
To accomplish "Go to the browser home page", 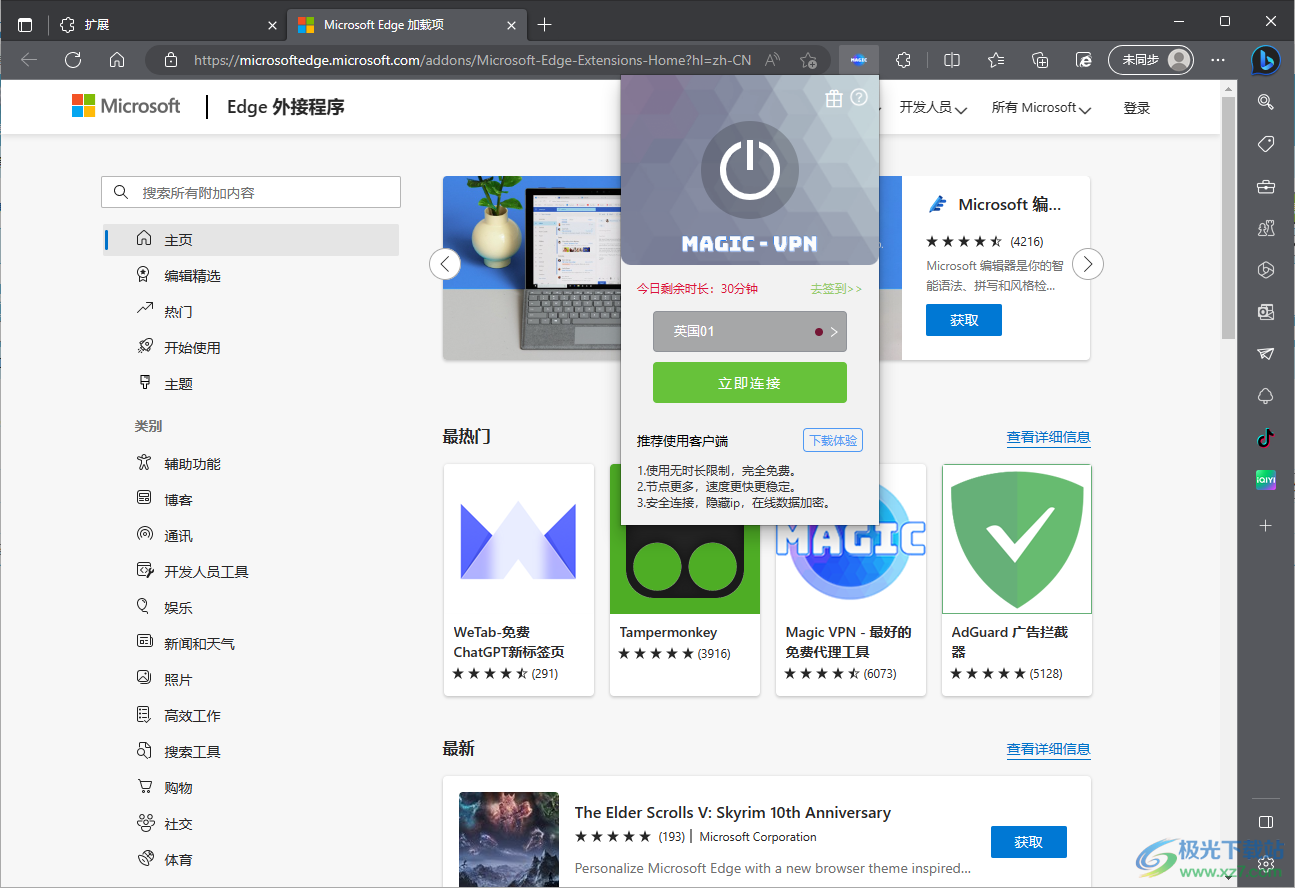I will click(117, 60).
